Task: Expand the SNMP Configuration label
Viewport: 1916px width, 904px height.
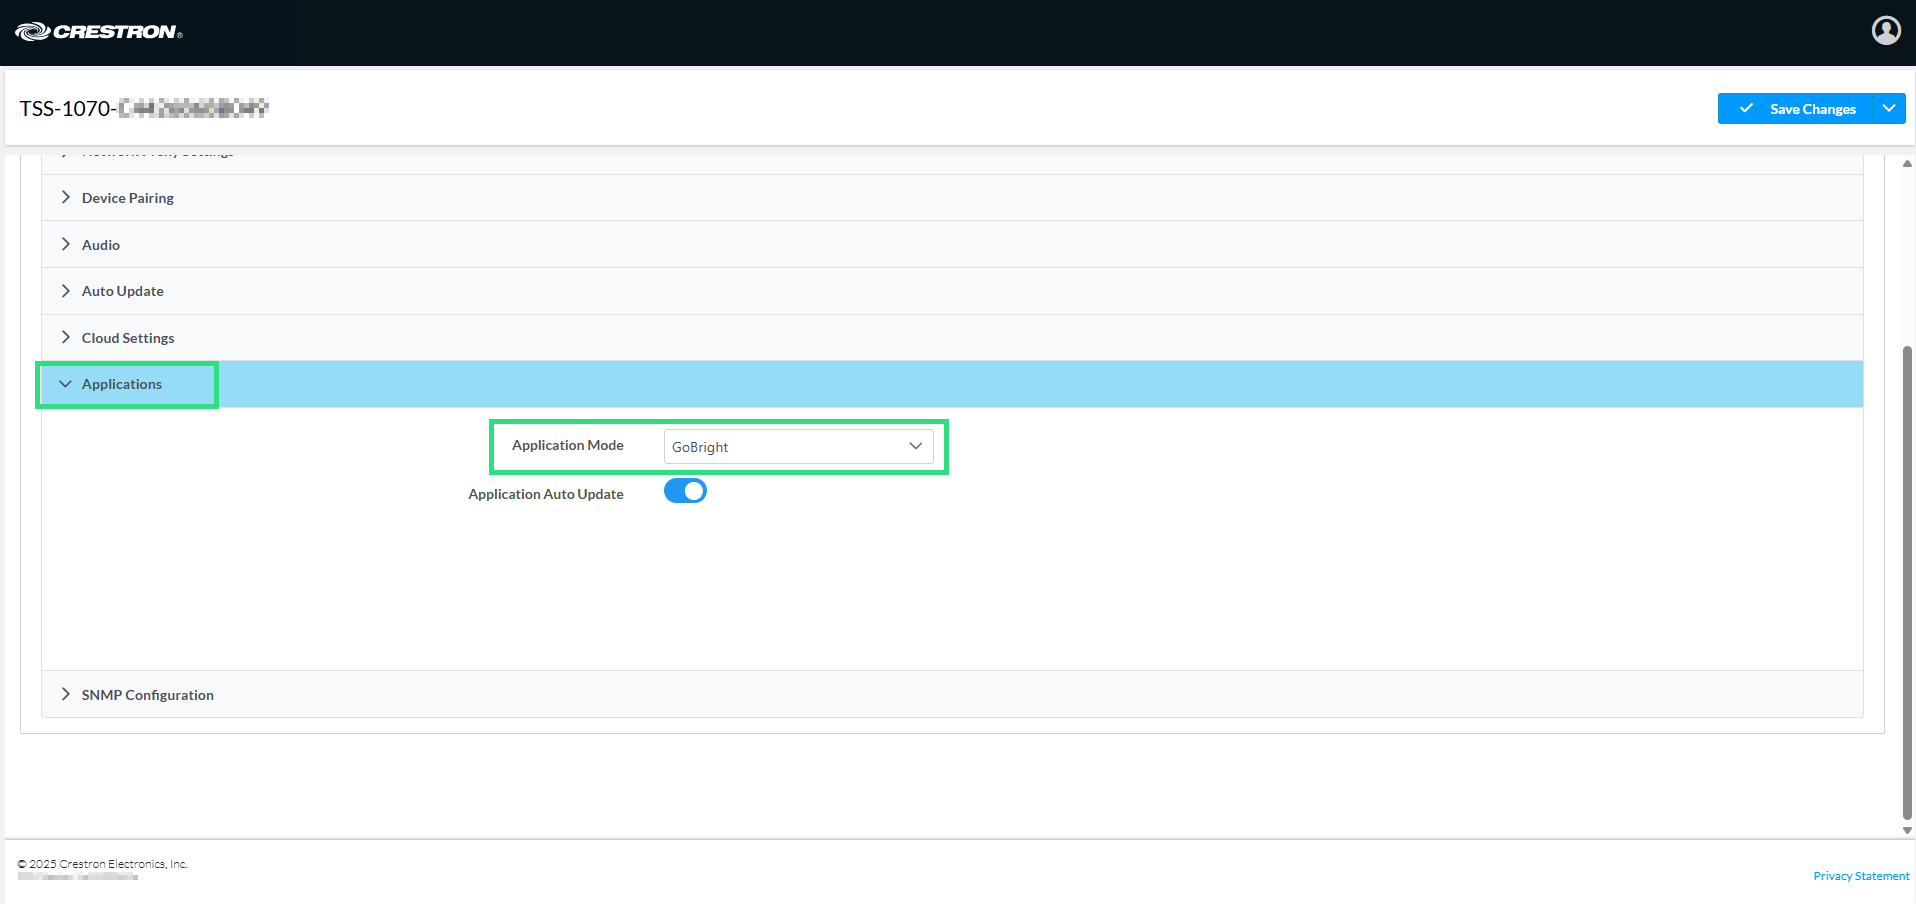Action: point(148,695)
